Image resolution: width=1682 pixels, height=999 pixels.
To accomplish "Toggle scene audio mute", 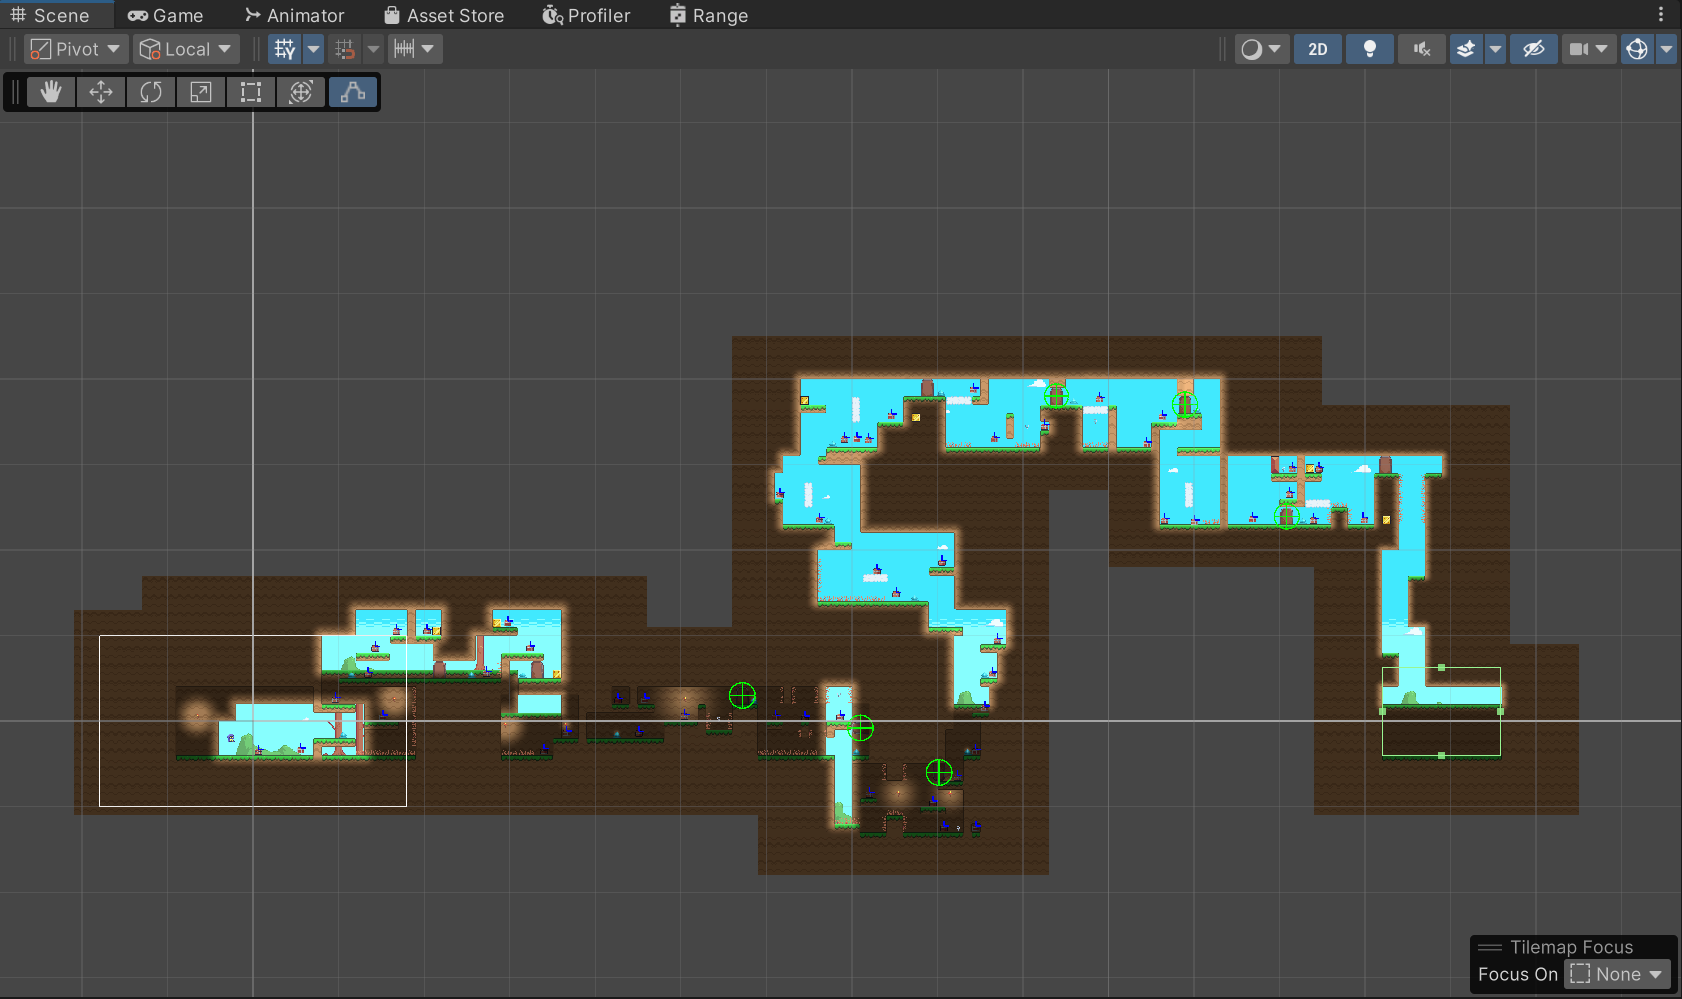I will (1421, 49).
